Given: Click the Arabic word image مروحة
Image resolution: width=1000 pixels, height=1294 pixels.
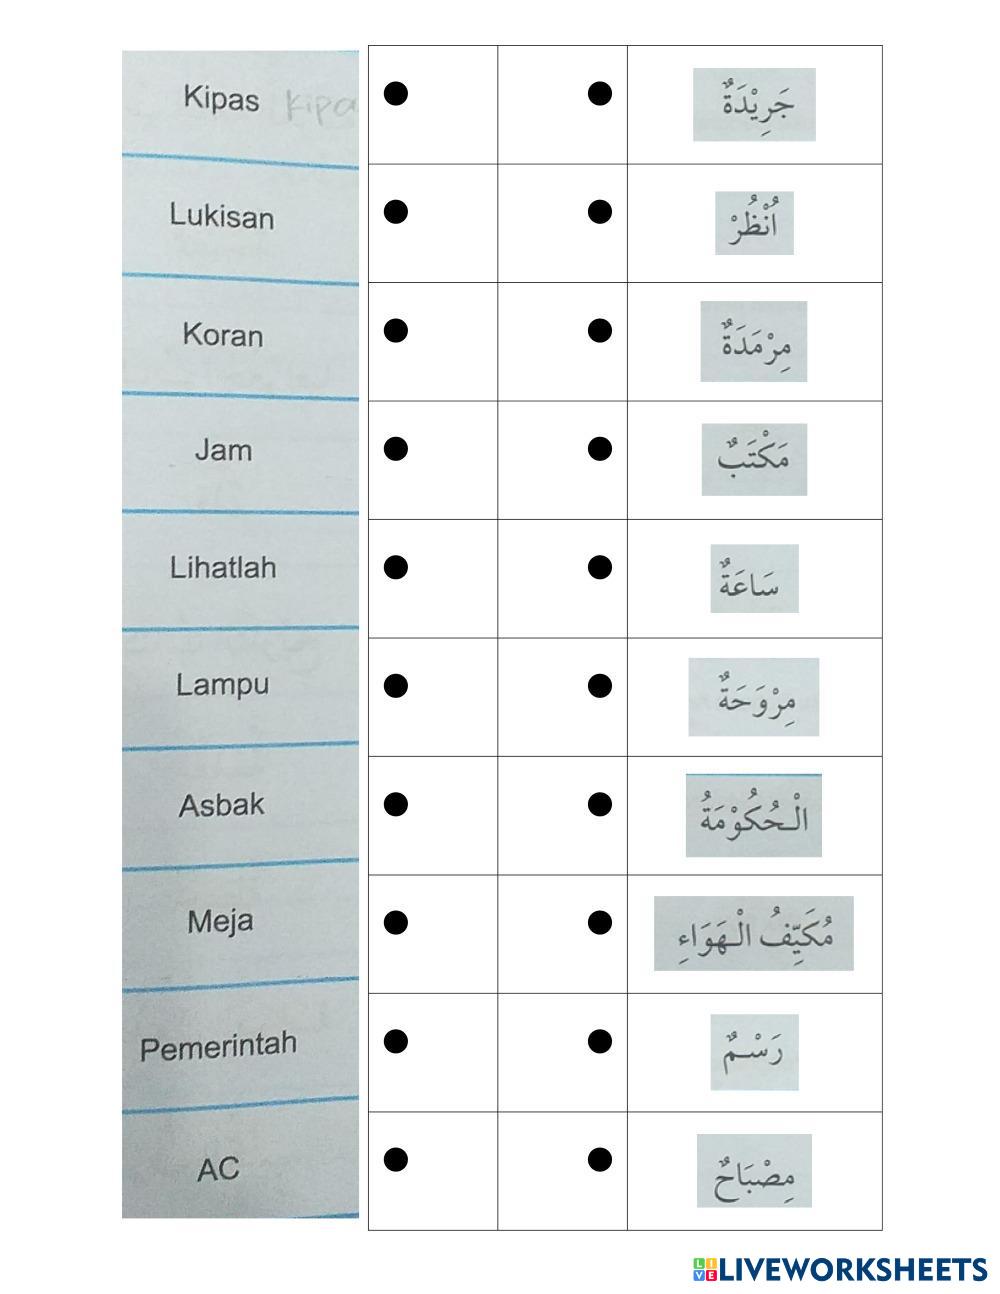Looking at the screenshot, I should (x=754, y=697).
